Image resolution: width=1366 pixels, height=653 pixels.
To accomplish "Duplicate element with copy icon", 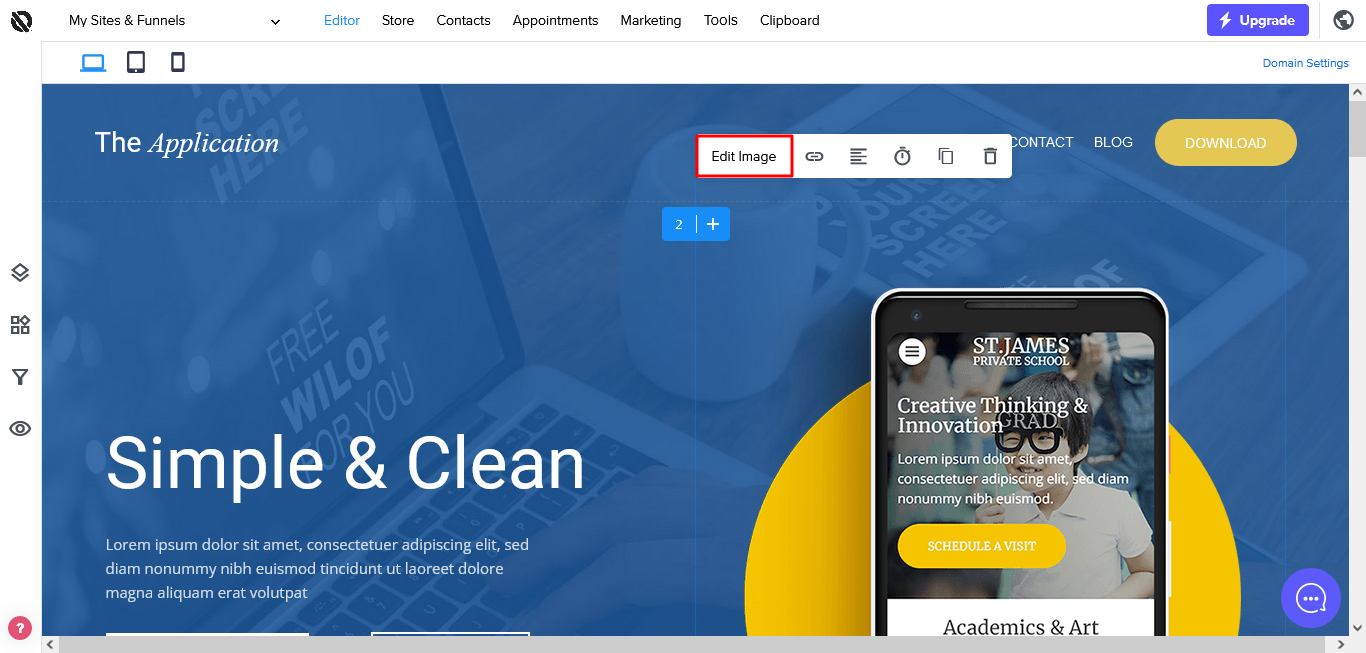I will [x=946, y=156].
